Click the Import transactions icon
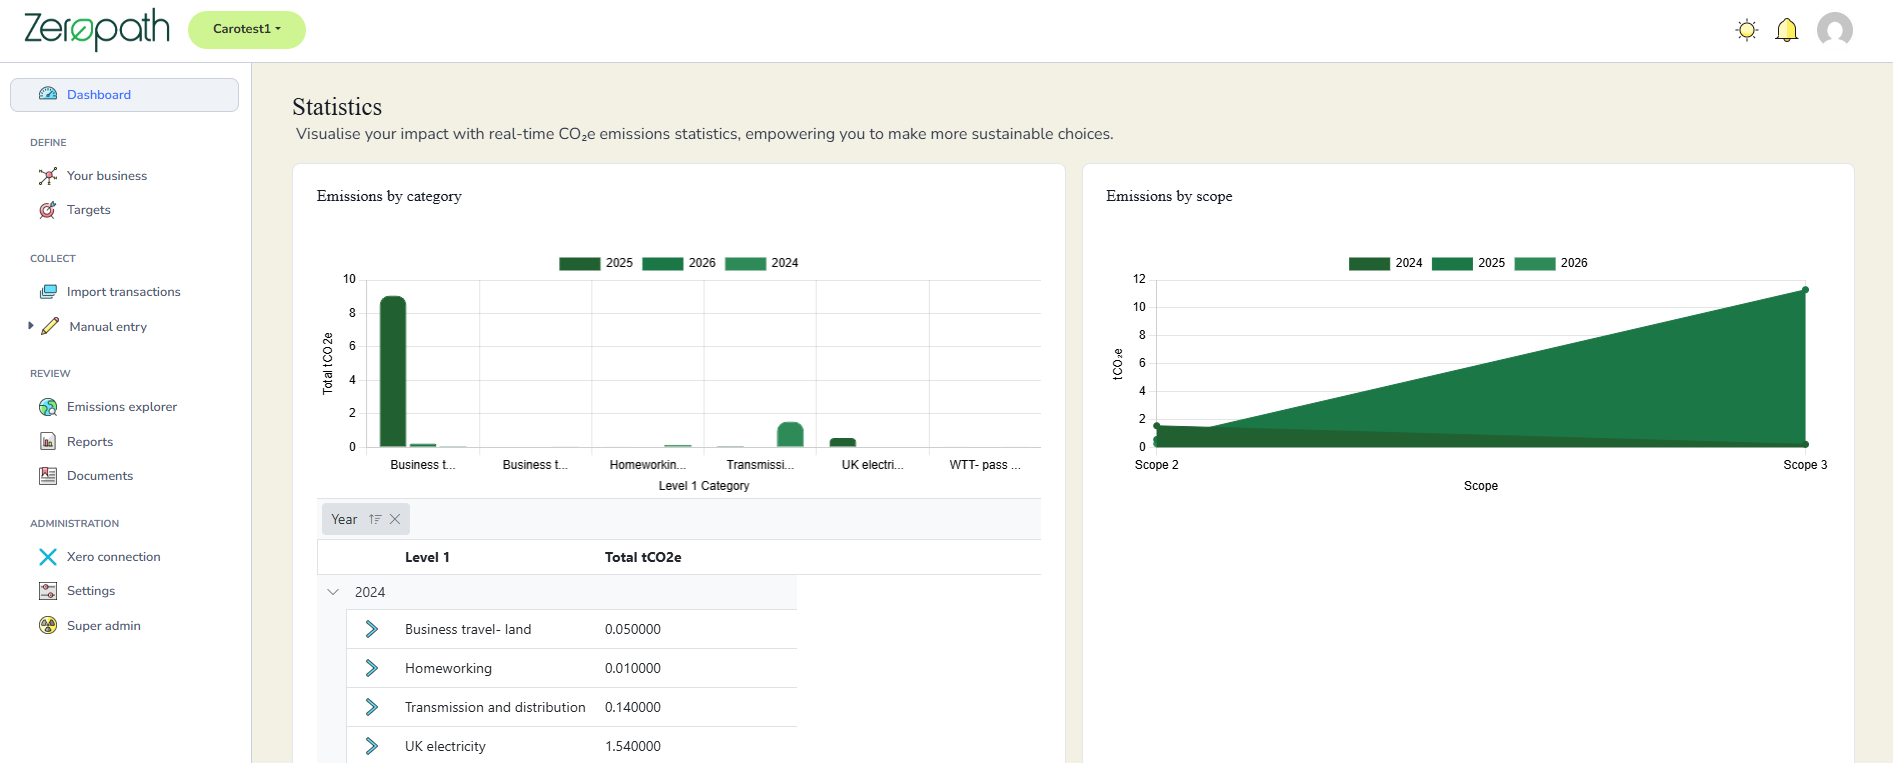The height and width of the screenshot is (763, 1893). tap(48, 292)
